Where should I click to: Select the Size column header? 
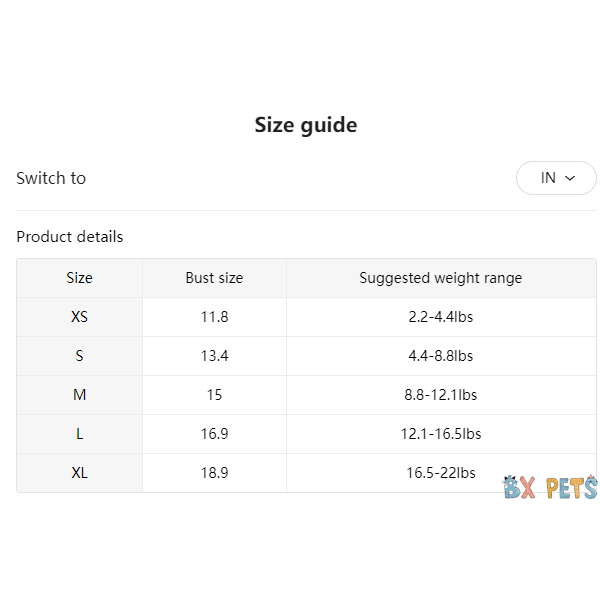coord(79,278)
